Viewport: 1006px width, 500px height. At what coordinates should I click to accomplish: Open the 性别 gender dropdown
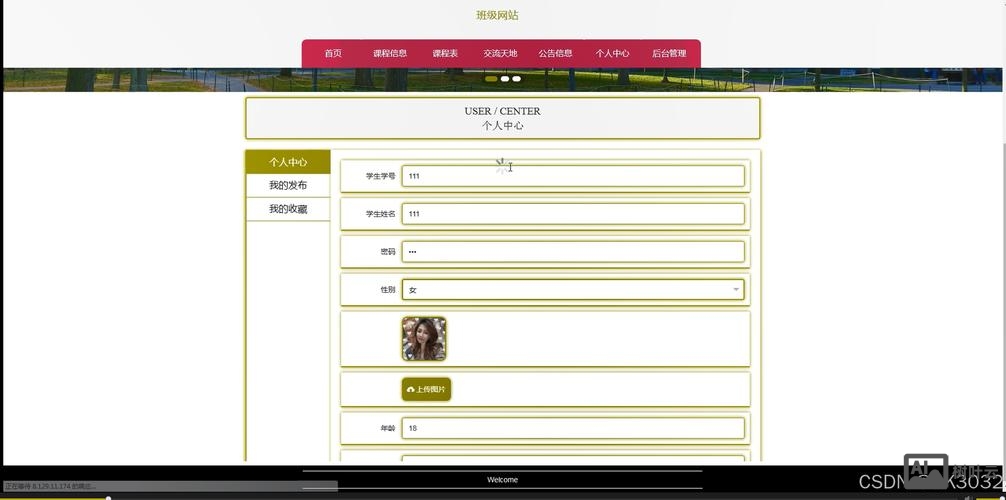(x=573, y=290)
